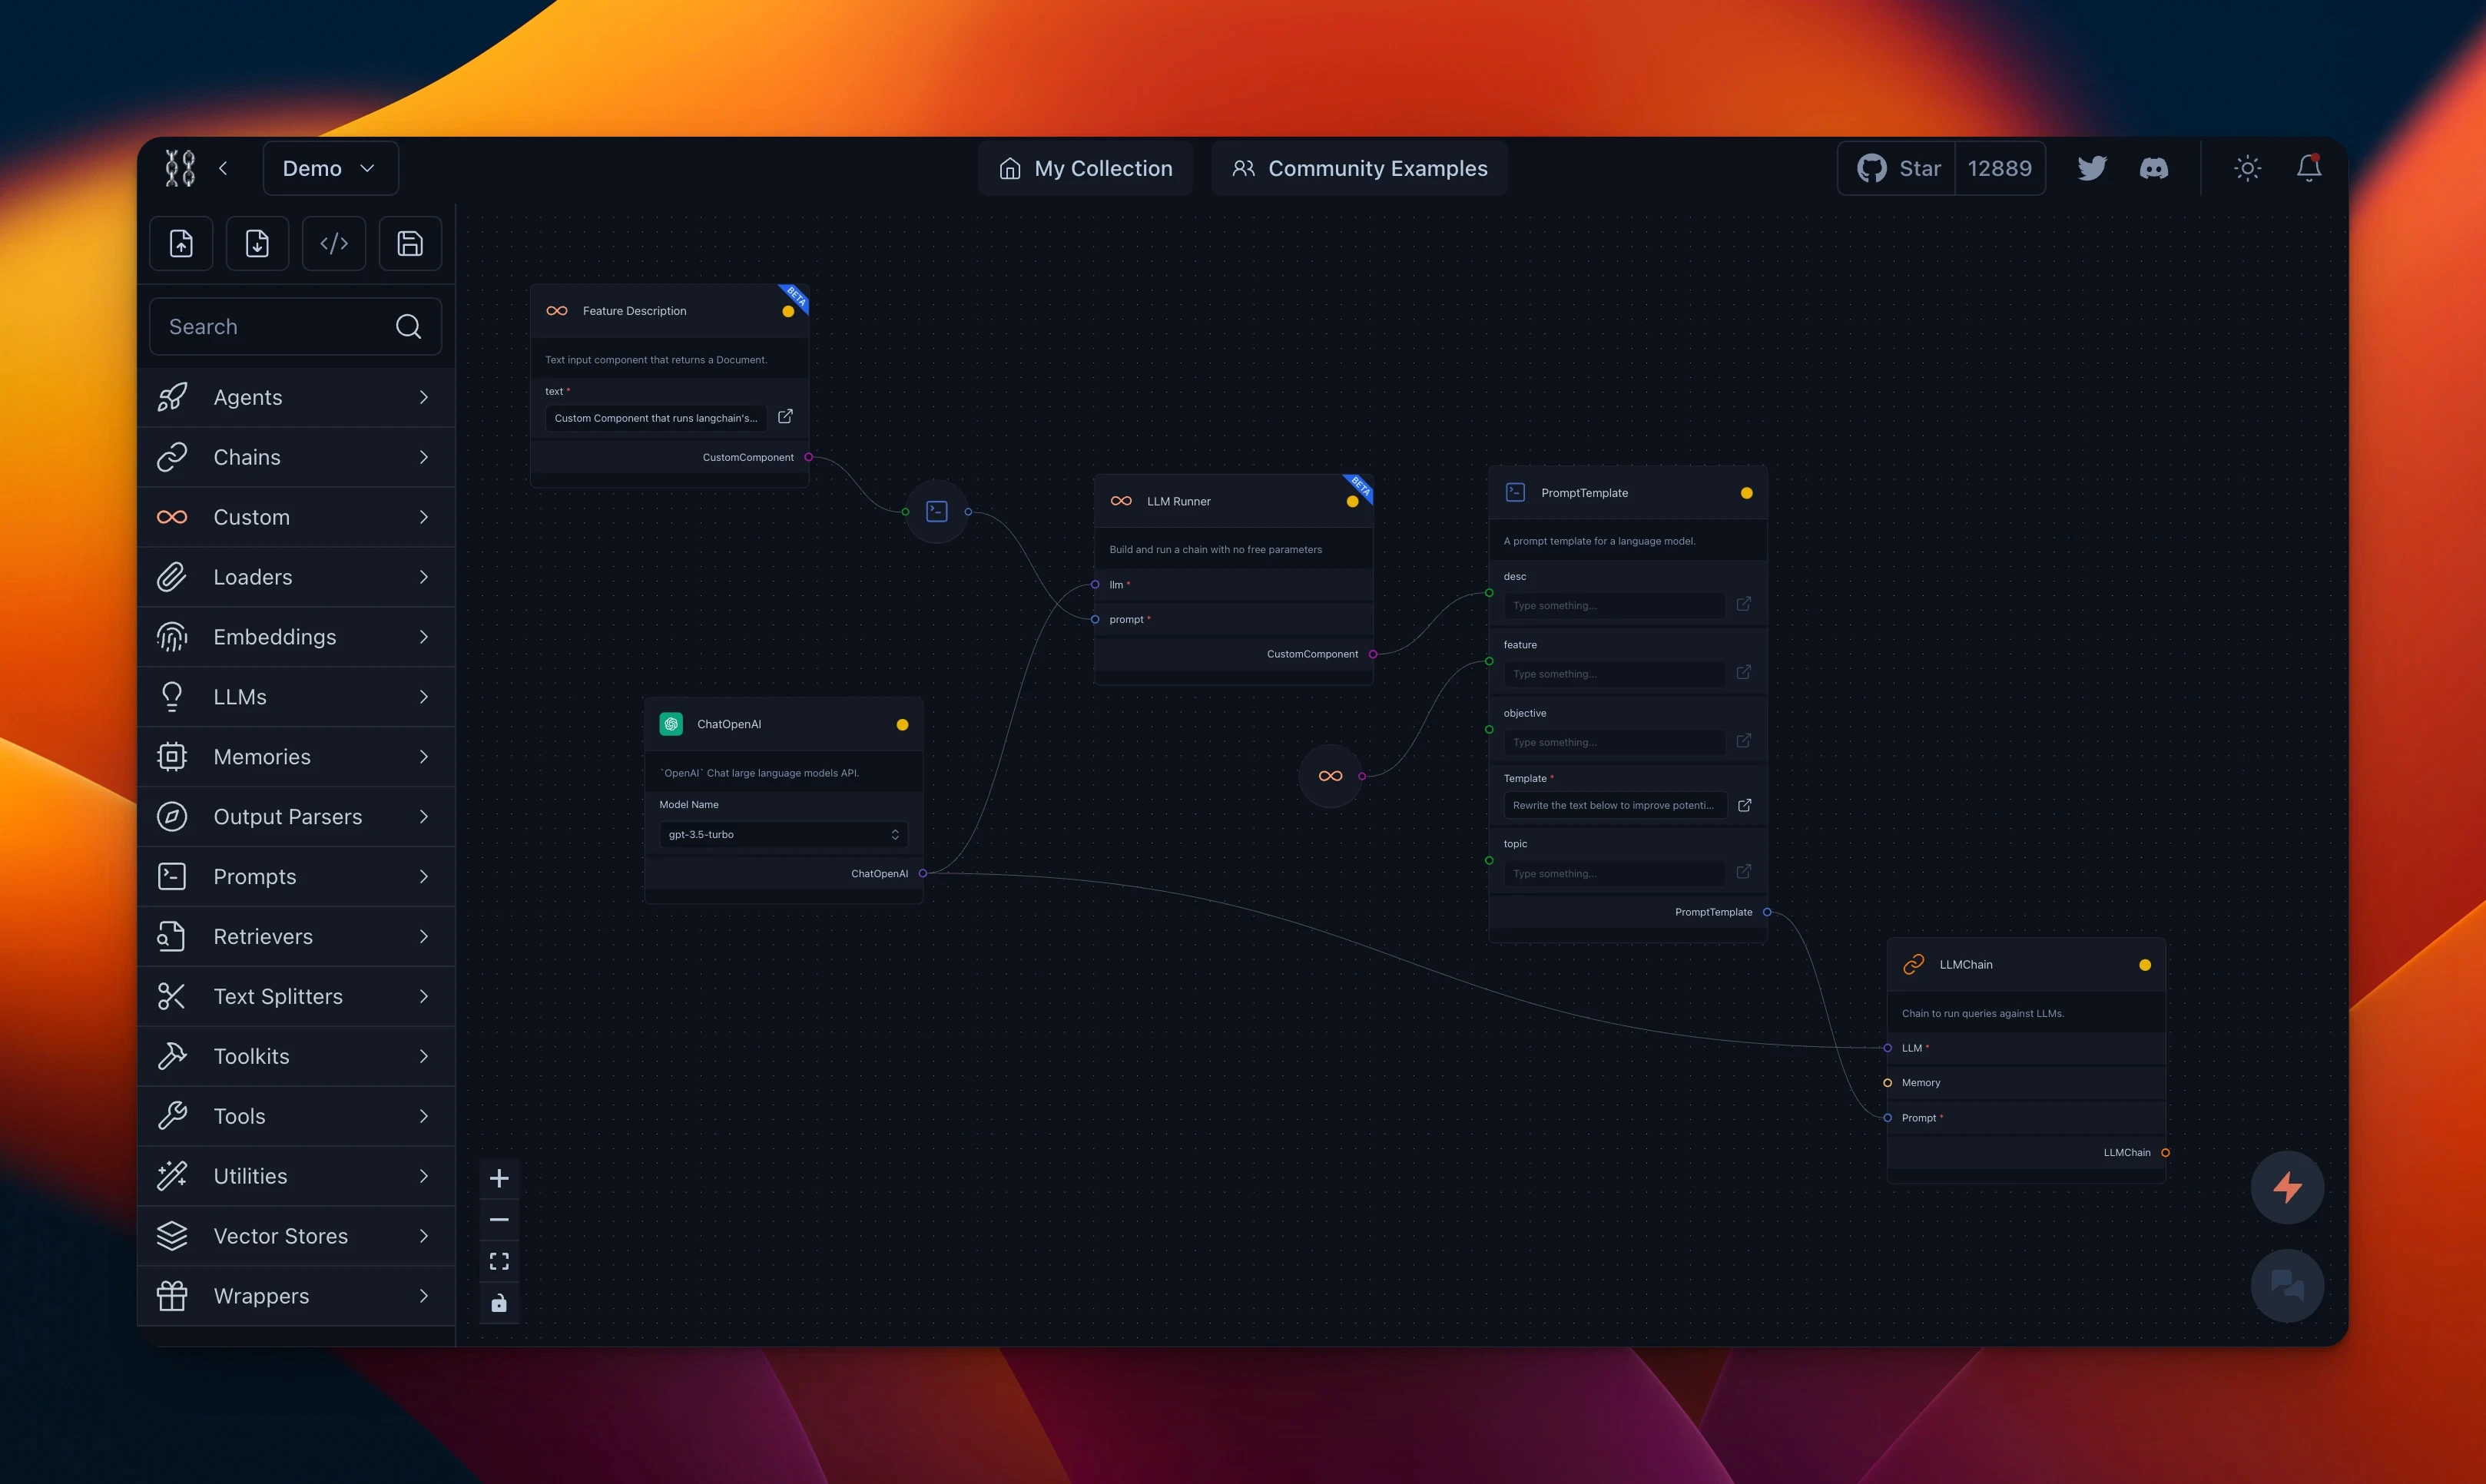Click the Twitter share icon
Image resolution: width=2486 pixels, height=1484 pixels.
(x=2090, y=167)
